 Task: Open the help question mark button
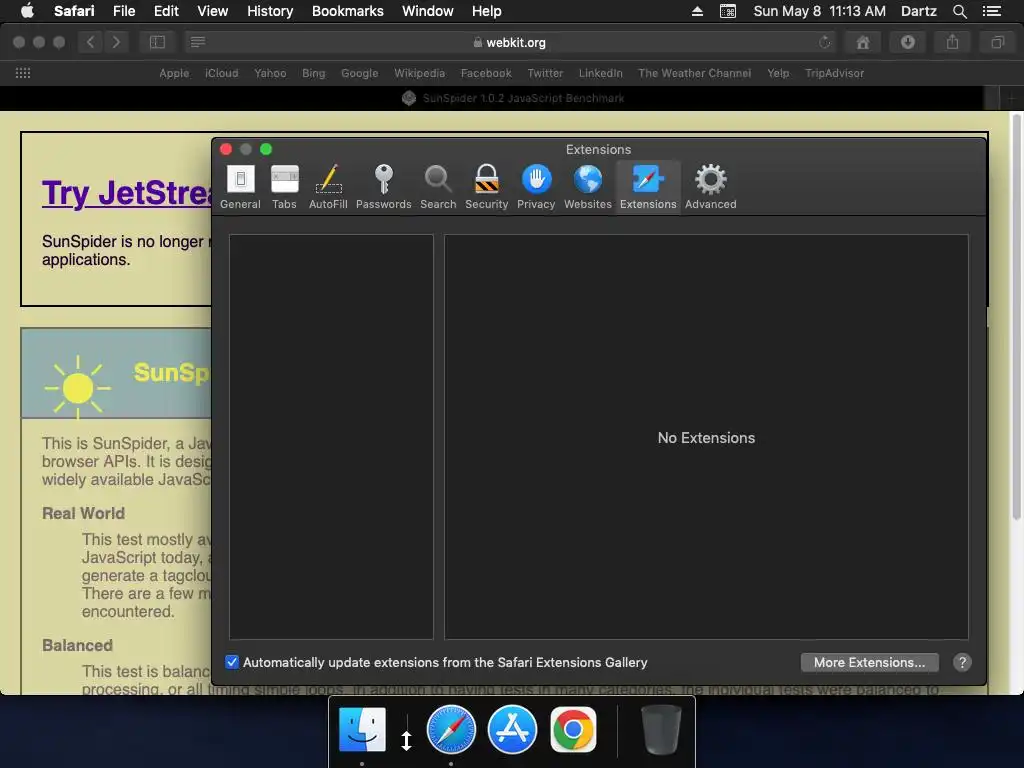962,662
